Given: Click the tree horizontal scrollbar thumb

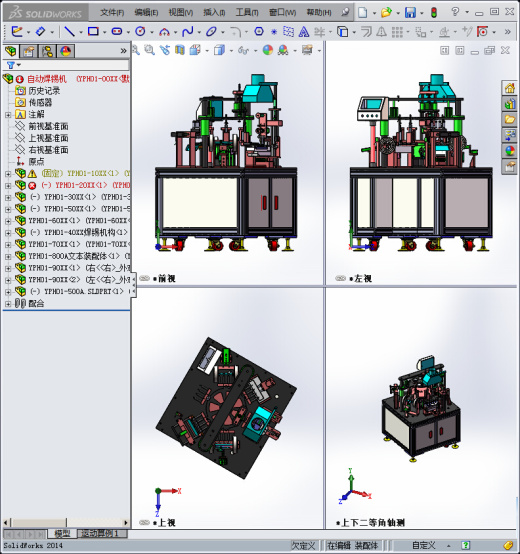Looking at the screenshot, I should coord(40,522).
